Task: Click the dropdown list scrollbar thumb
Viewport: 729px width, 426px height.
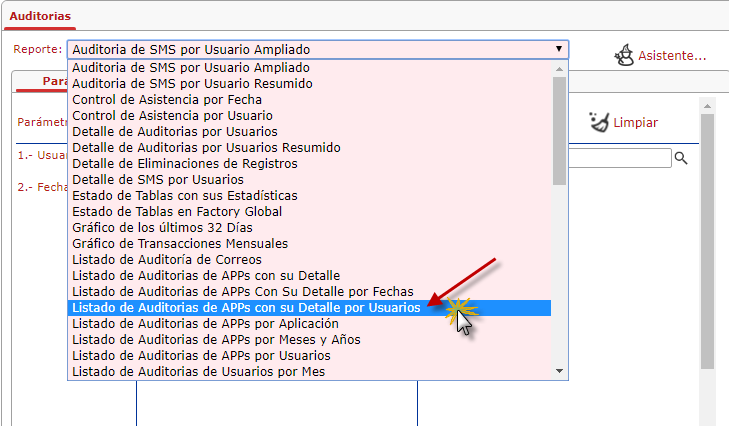Action: (559, 131)
